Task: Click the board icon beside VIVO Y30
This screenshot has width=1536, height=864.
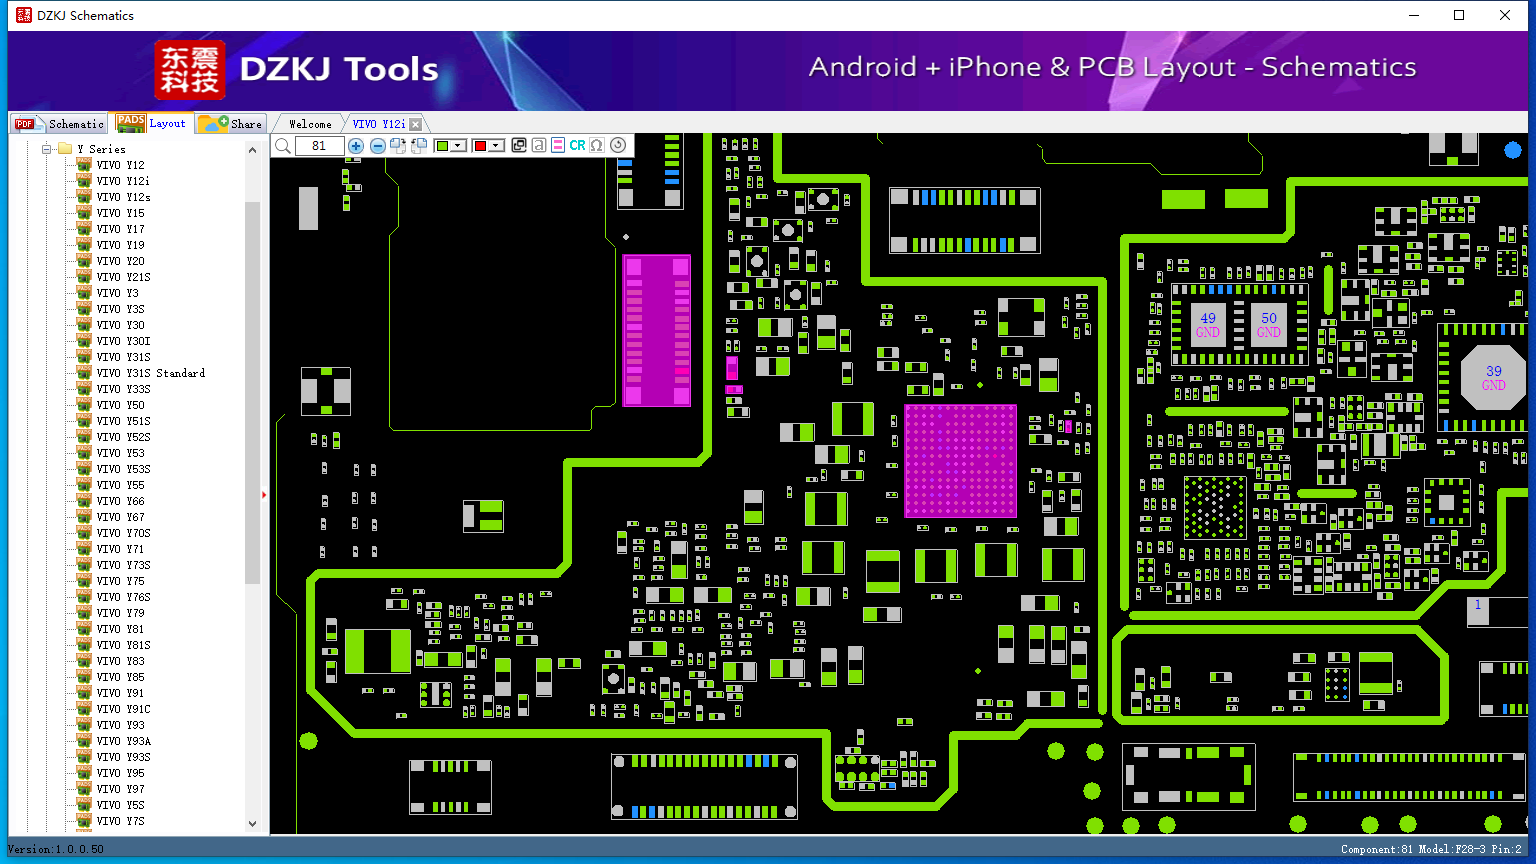Action: pos(84,325)
